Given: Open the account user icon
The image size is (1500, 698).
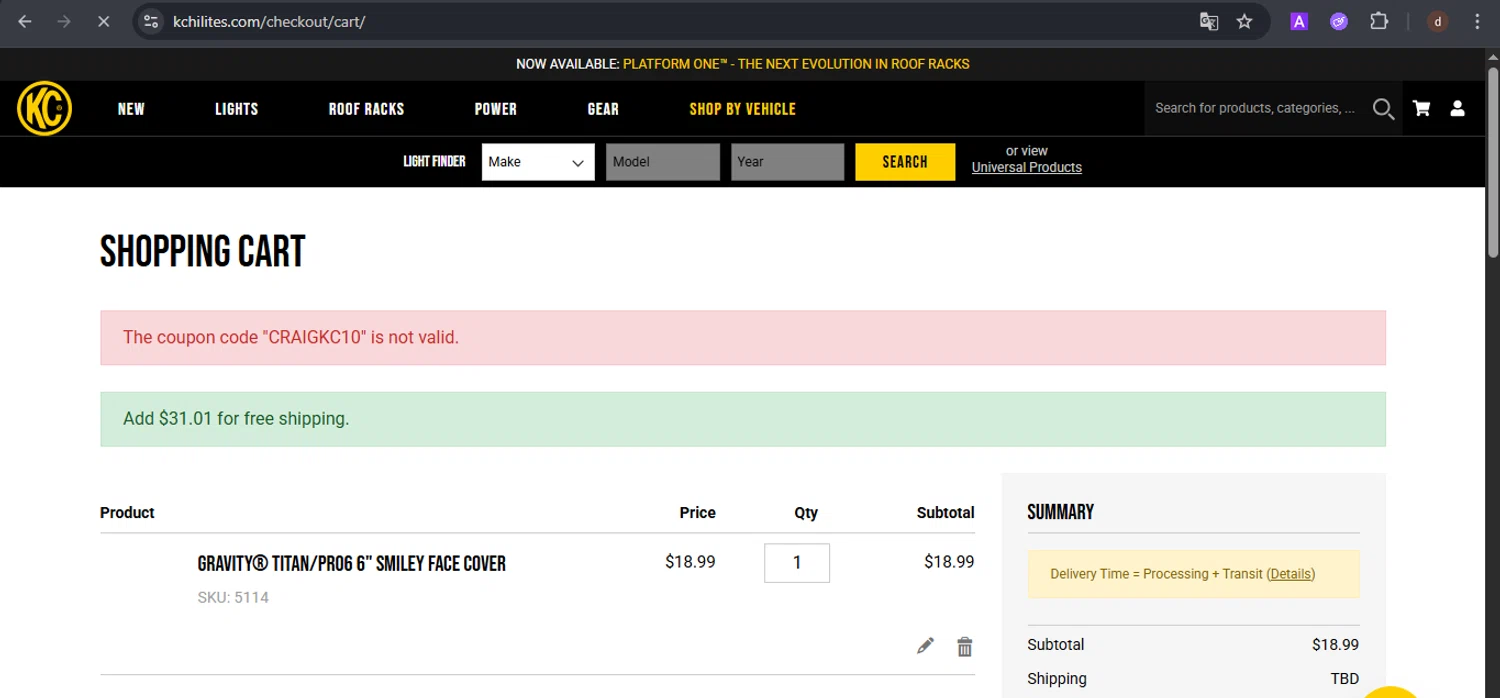Looking at the screenshot, I should [1457, 108].
